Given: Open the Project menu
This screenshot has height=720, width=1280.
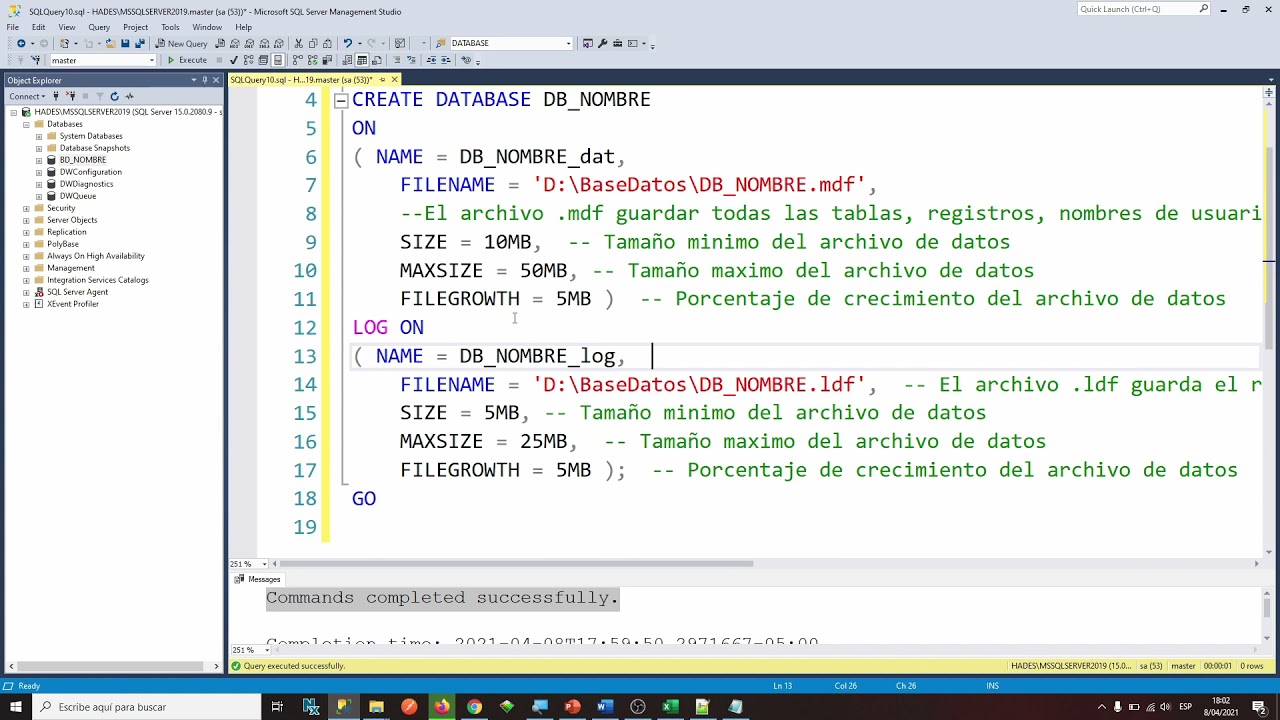Looking at the screenshot, I should click(x=135, y=27).
